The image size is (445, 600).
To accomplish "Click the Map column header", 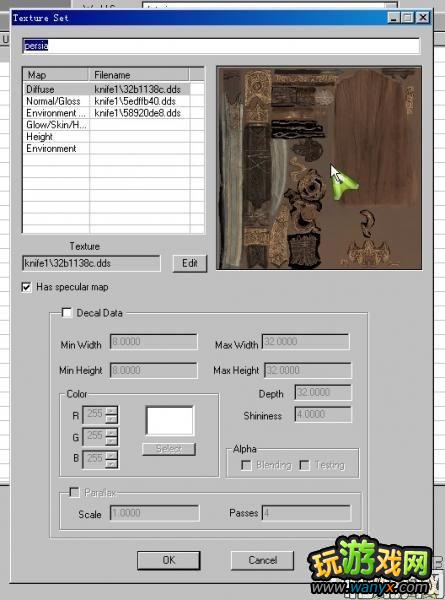I will point(56,75).
